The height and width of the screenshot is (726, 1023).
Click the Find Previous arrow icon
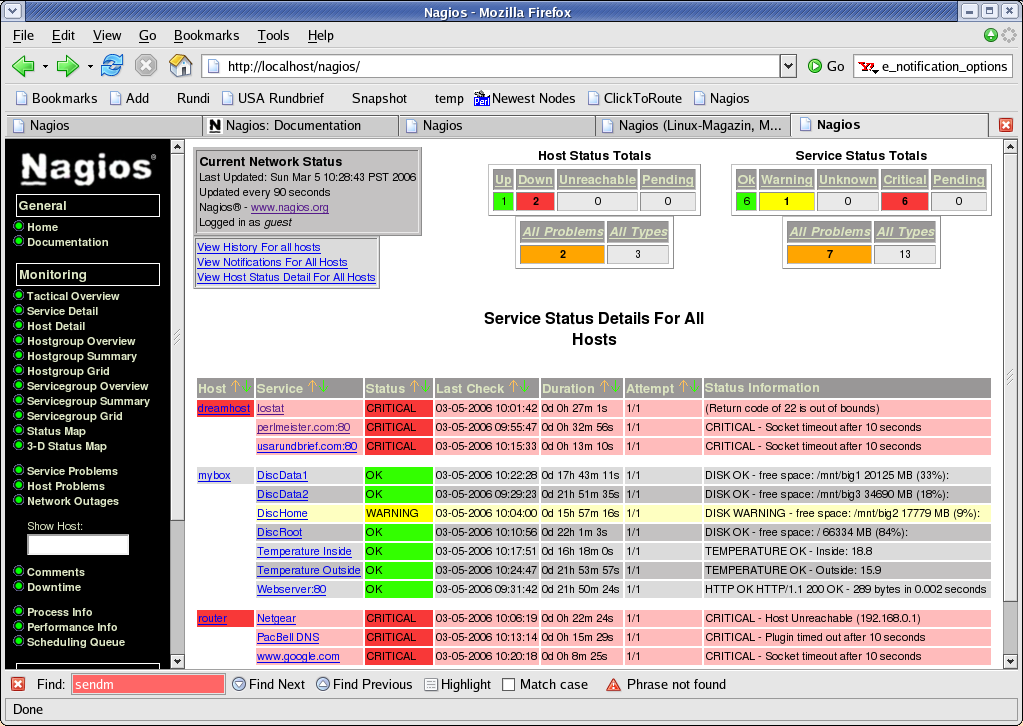point(322,684)
